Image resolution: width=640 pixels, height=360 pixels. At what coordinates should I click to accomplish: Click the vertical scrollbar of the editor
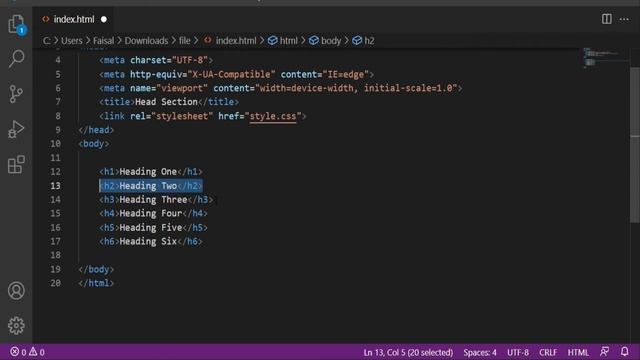635,145
